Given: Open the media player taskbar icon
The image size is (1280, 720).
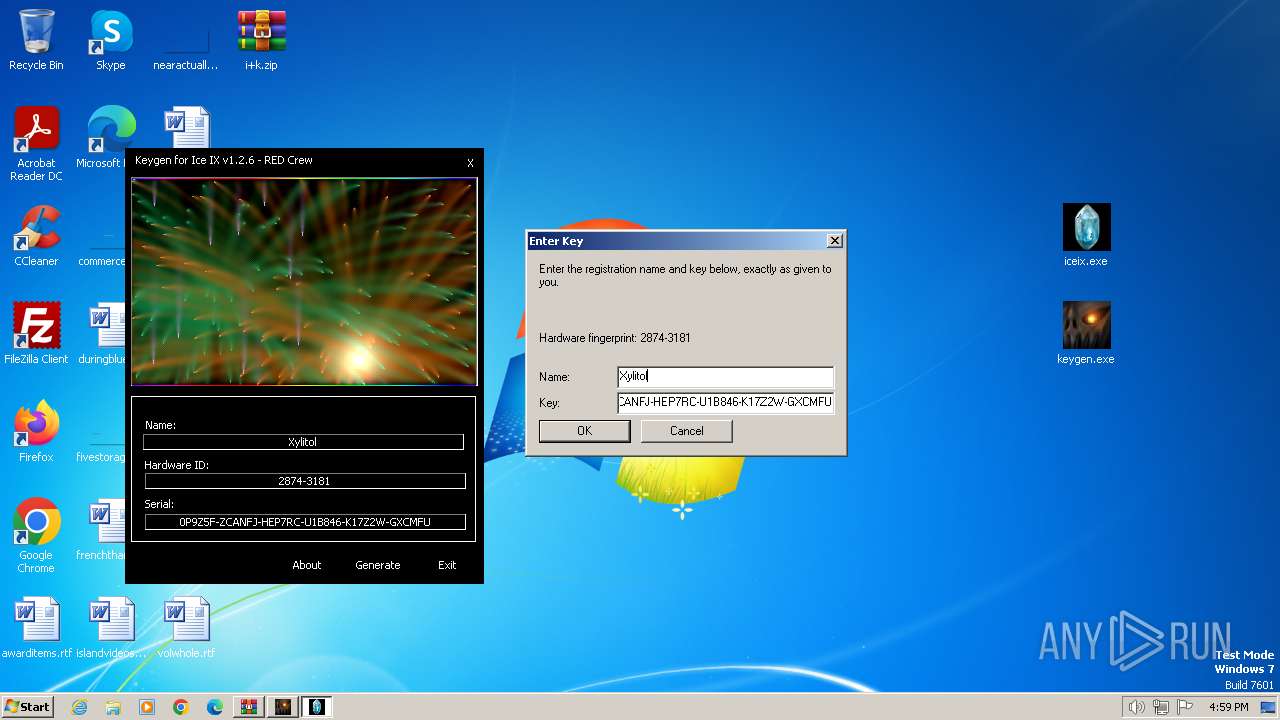Looking at the screenshot, I should [147, 707].
